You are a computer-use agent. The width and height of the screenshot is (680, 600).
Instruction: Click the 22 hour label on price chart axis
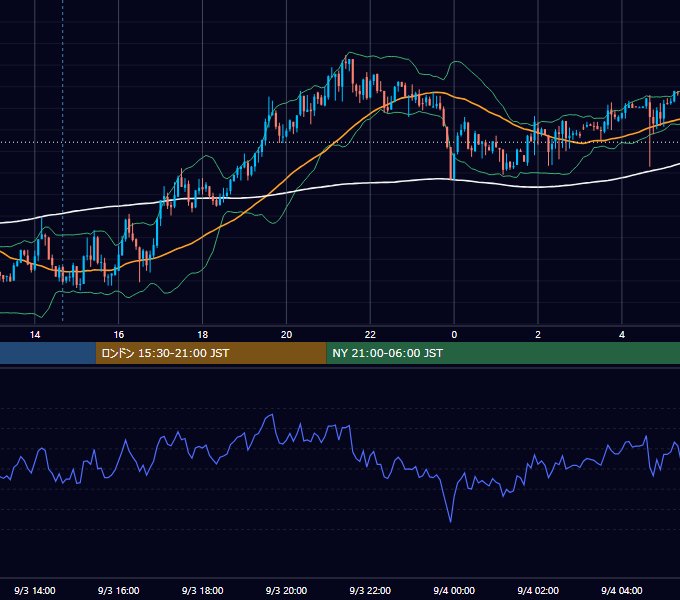pyautogui.click(x=370, y=335)
